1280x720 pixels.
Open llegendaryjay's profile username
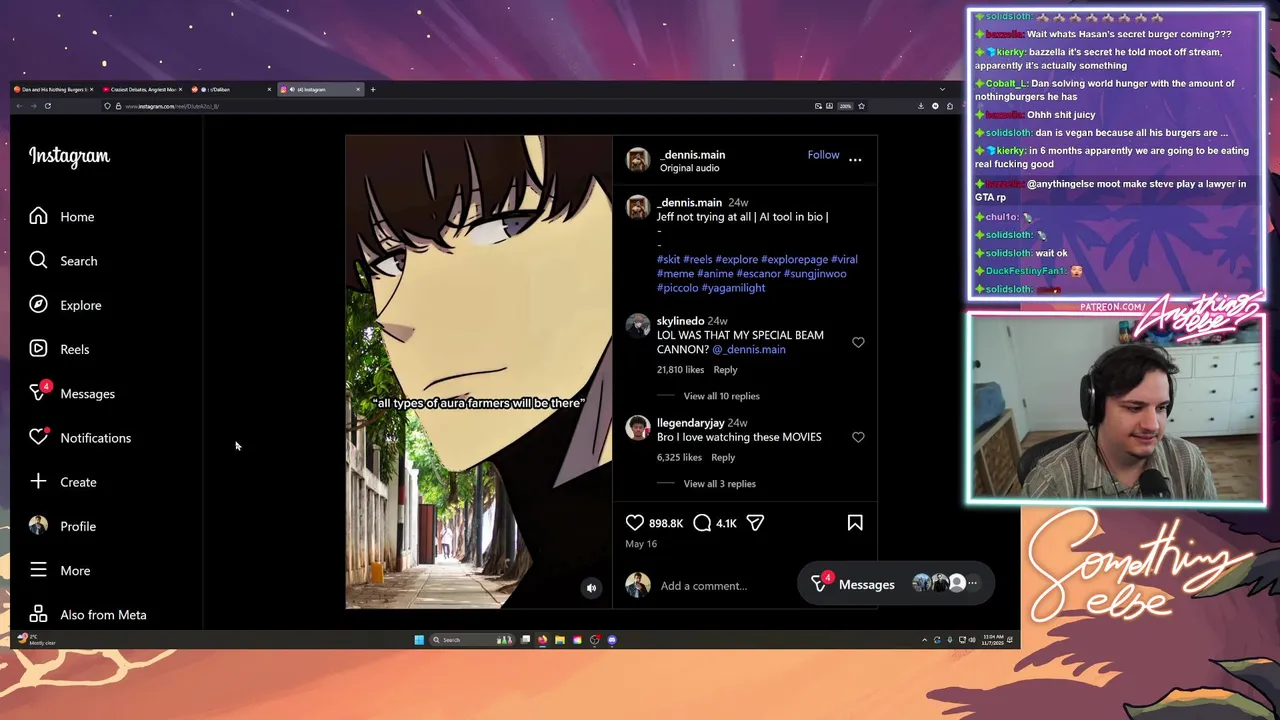(x=690, y=423)
